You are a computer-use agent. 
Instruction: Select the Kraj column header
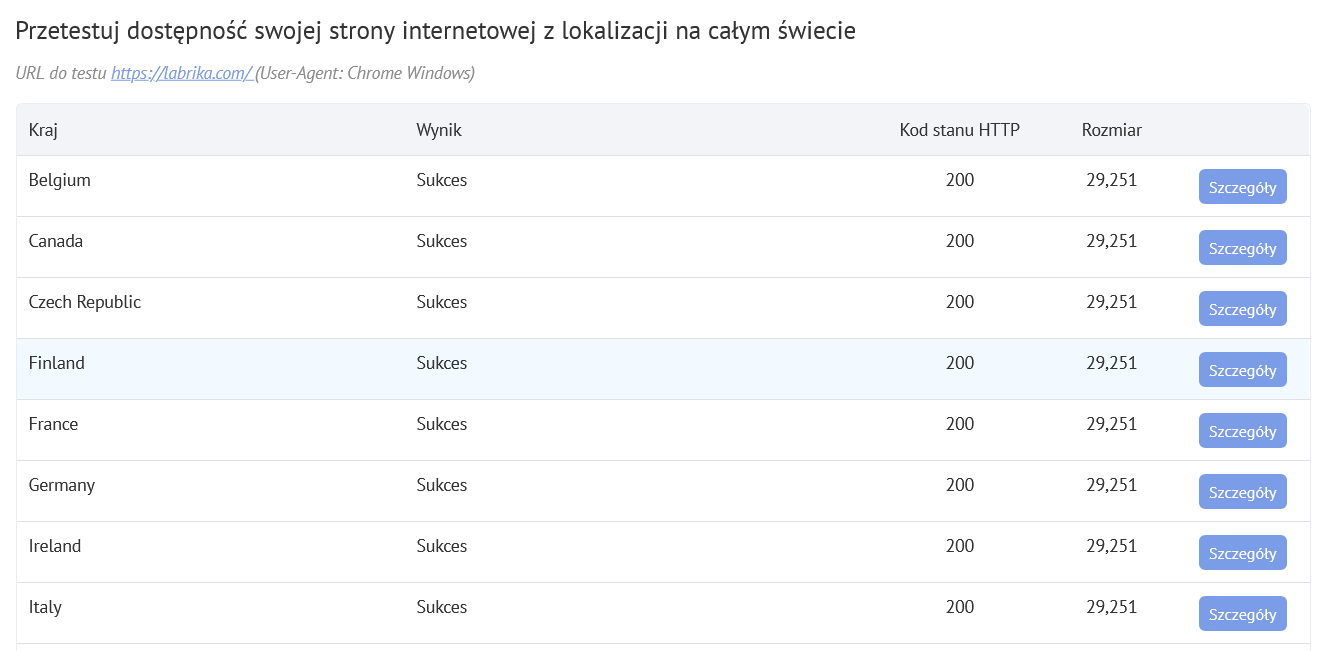tap(43, 129)
